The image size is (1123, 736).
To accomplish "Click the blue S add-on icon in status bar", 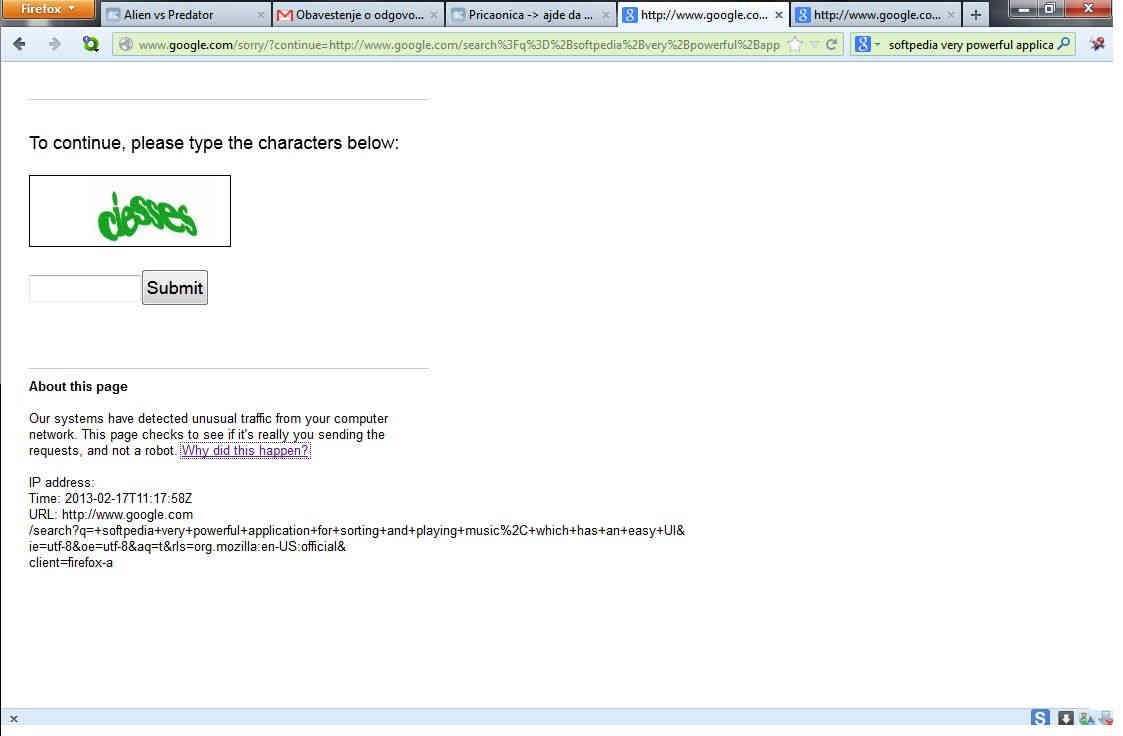I will click(1040, 717).
